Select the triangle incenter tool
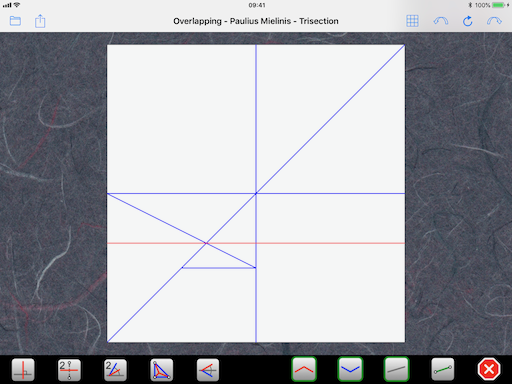 coord(161,369)
